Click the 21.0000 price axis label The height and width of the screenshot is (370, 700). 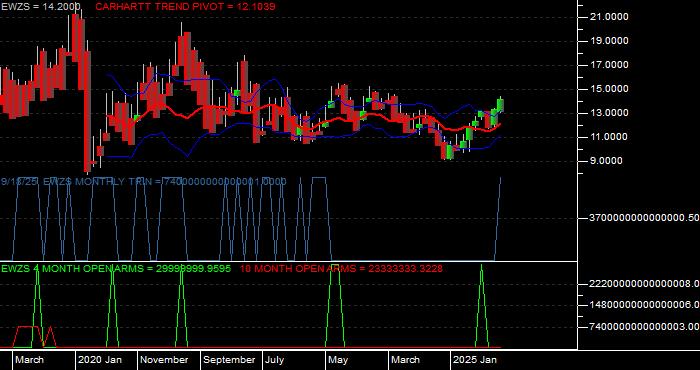tap(609, 17)
